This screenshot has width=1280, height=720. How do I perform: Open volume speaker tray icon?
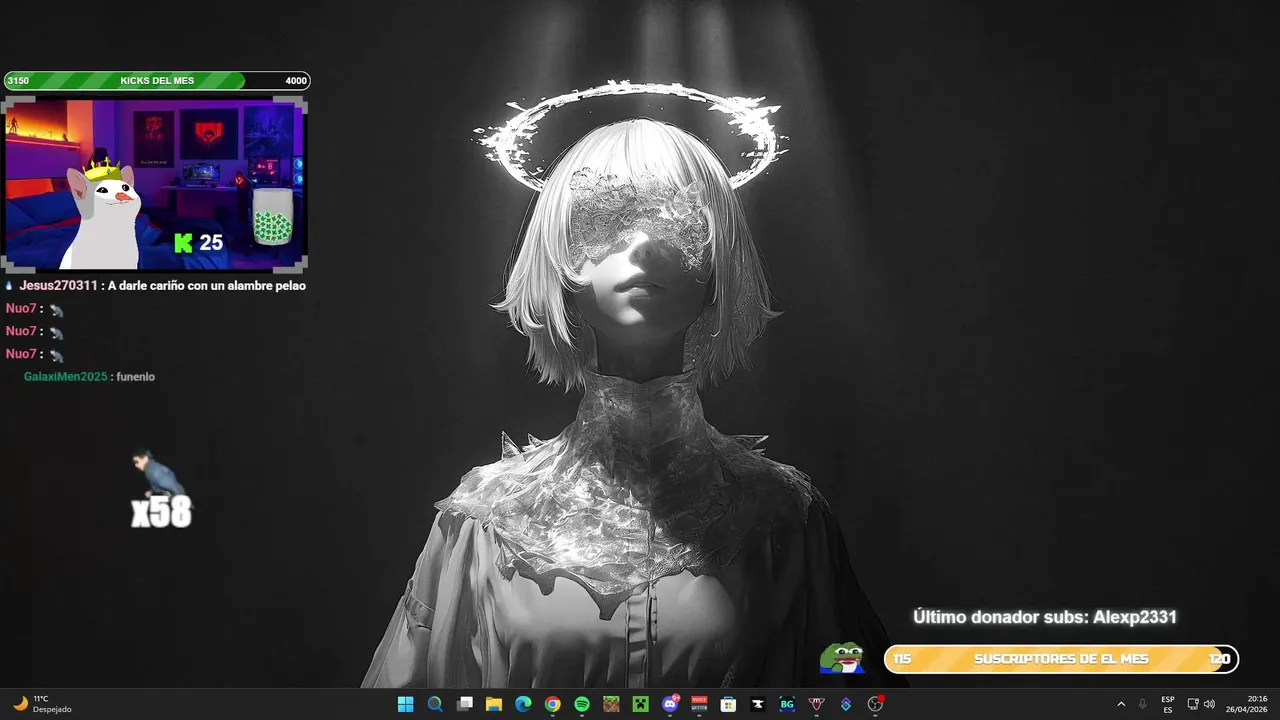tap(1209, 704)
